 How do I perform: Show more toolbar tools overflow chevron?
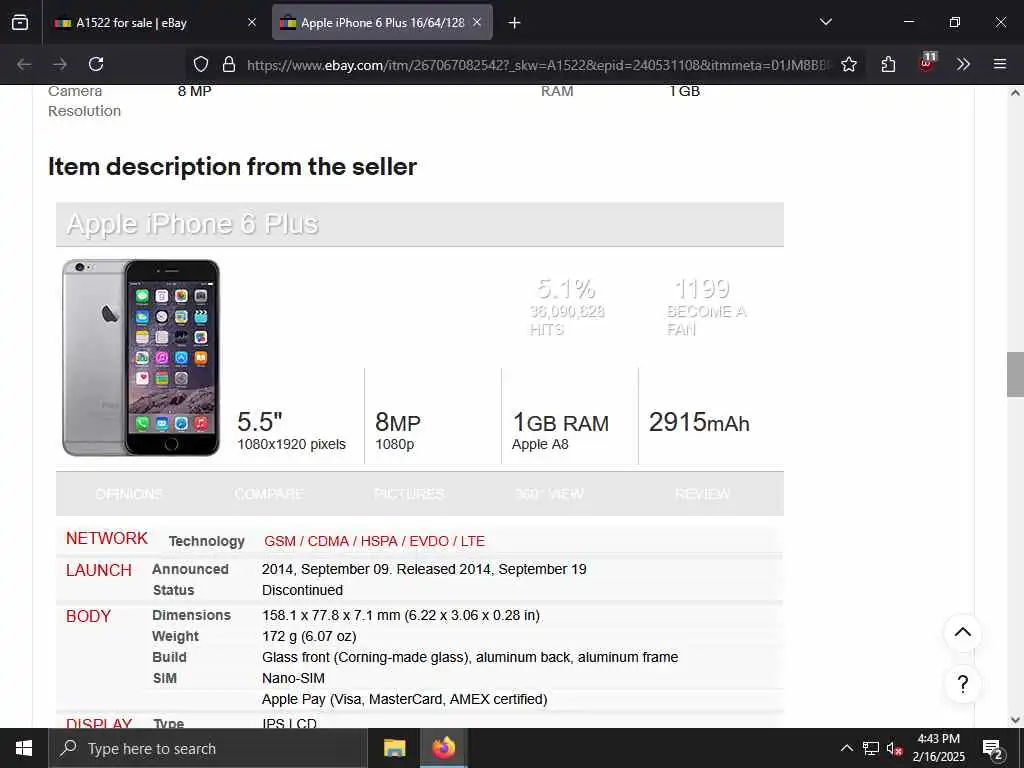coord(963,64)
